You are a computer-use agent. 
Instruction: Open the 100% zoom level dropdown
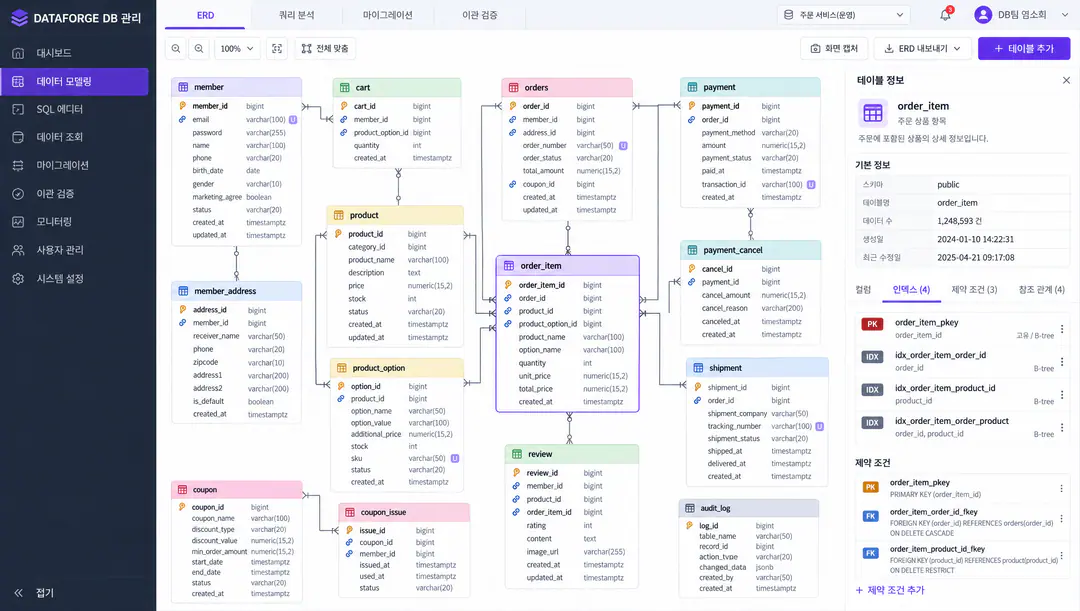237,48
